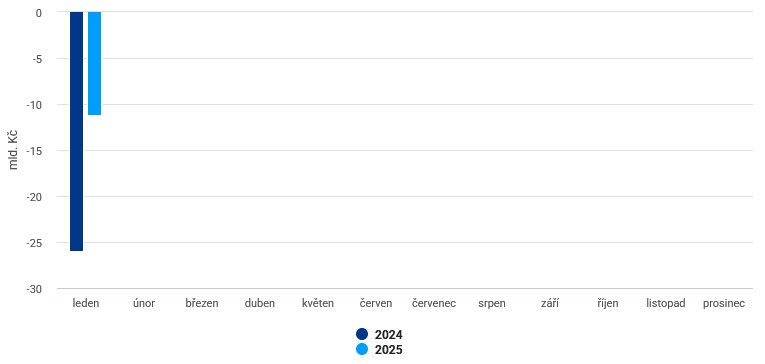The width and height of the screenshot is (765, 364).
Task: Click the leden month axis label
Action: click(86, 303)
